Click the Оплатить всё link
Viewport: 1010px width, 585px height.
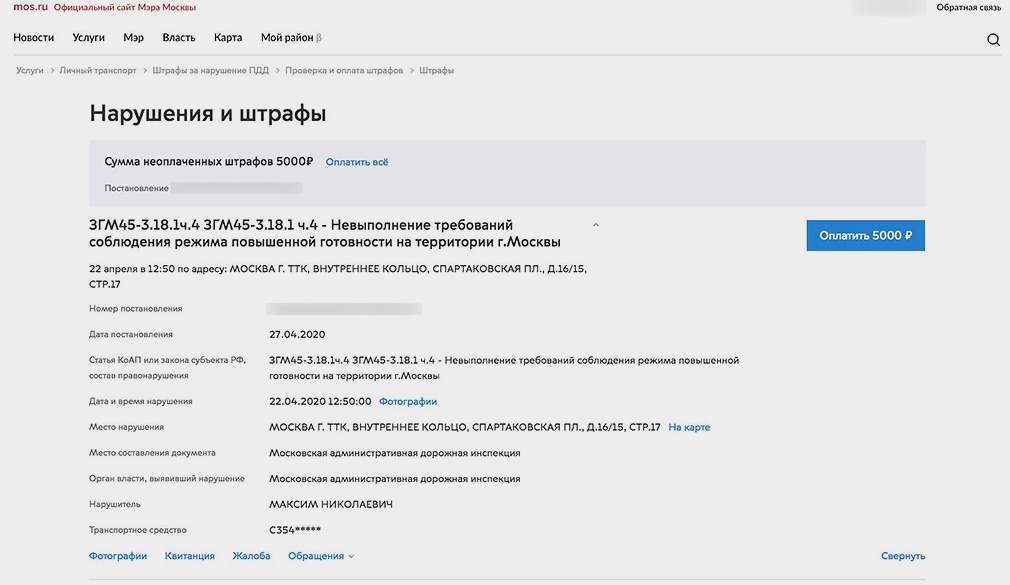[x=357, y=162]
